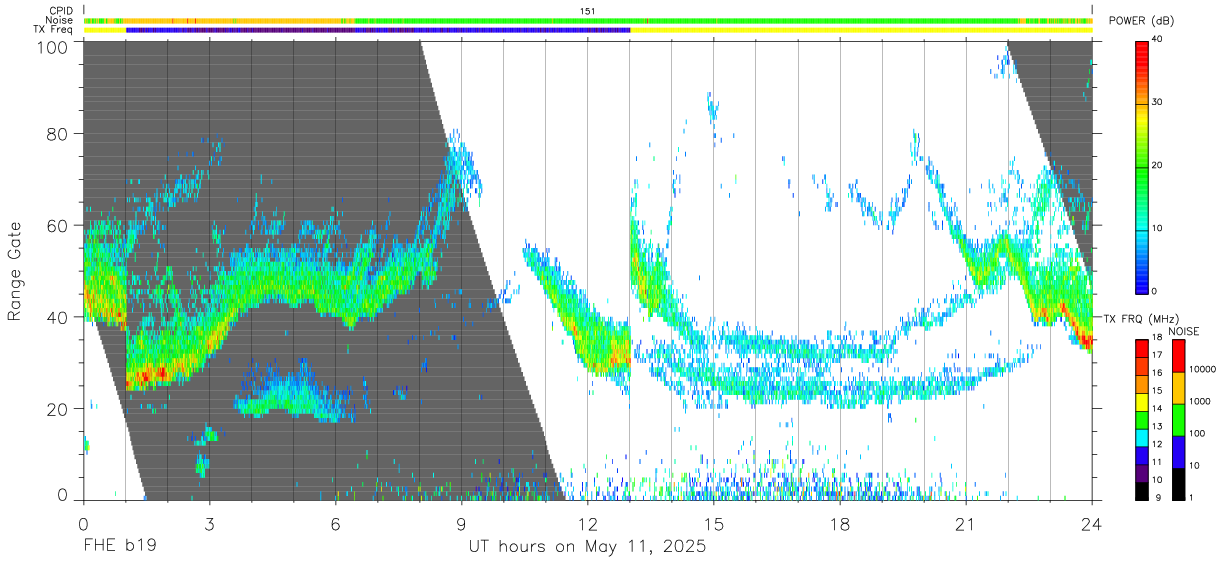Click range gate tick 40
The image size is (1228, 567).
(x=58, y=317)
